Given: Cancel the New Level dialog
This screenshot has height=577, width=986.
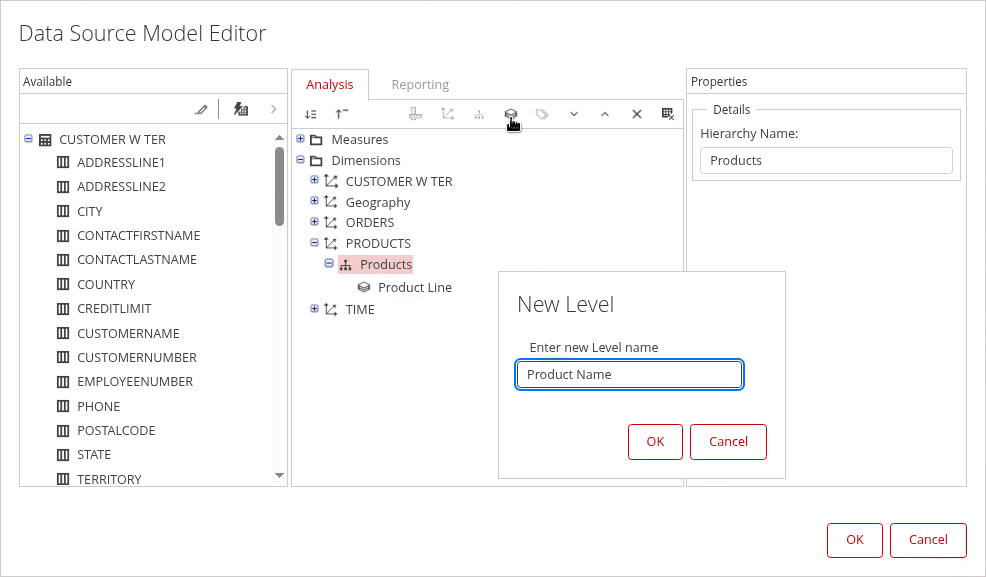Looking at the screenshot, I should click(x=728, y=442).
